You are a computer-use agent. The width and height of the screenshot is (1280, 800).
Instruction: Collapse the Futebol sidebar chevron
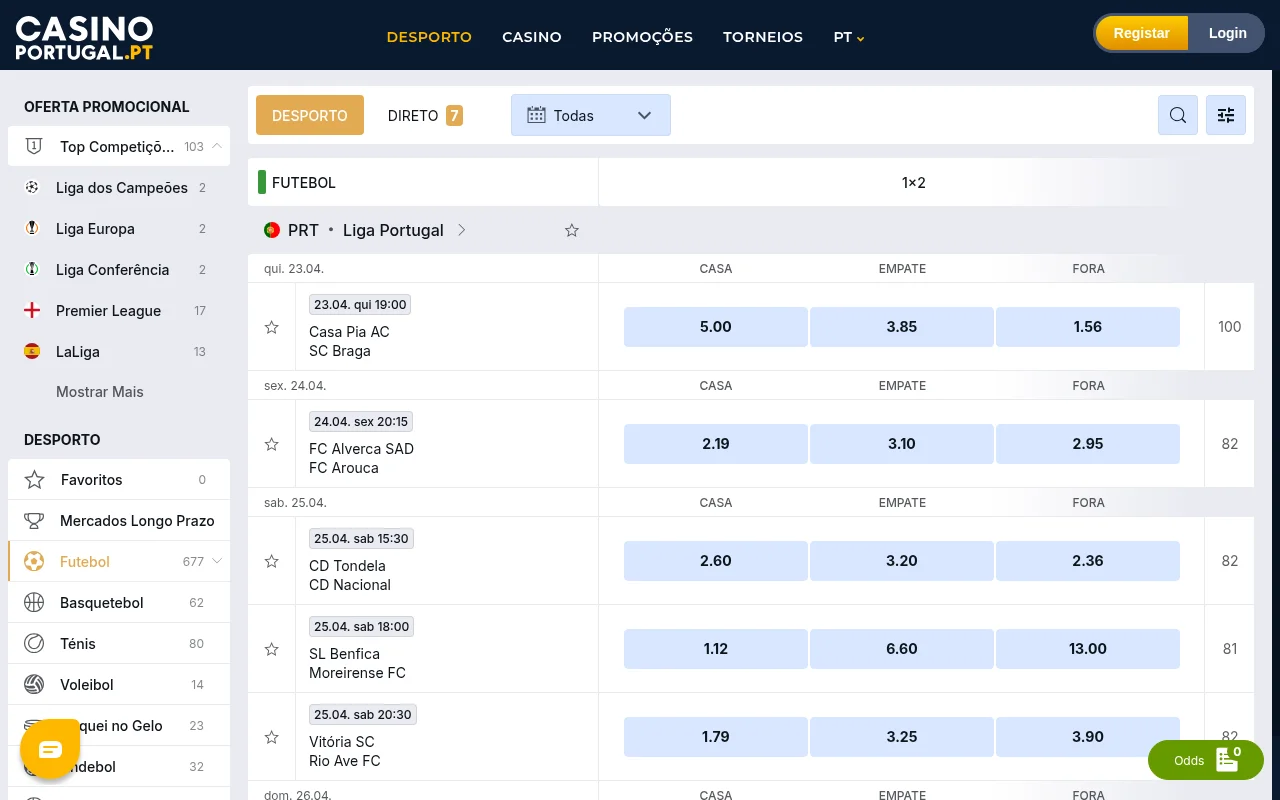[217, 562]
